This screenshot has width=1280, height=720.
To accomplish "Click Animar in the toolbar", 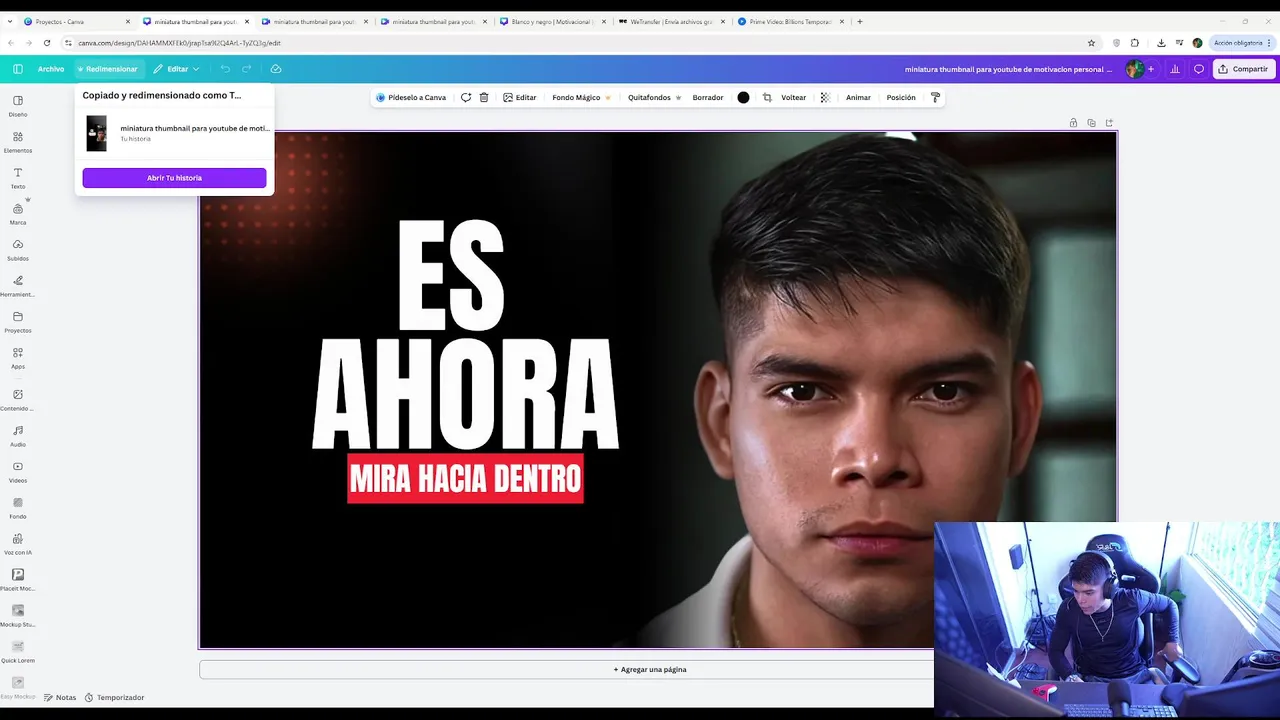I will click(x=858, y=97).
